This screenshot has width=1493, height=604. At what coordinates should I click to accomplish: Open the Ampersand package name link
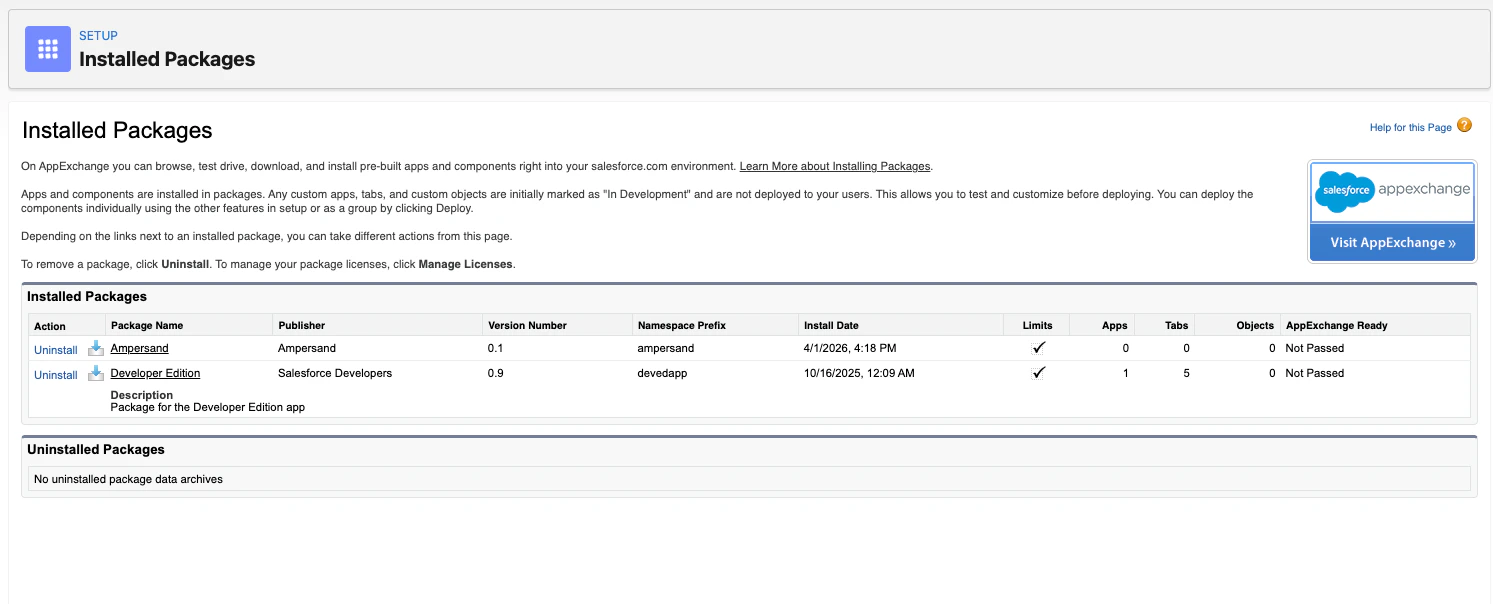tap(139, 348)
